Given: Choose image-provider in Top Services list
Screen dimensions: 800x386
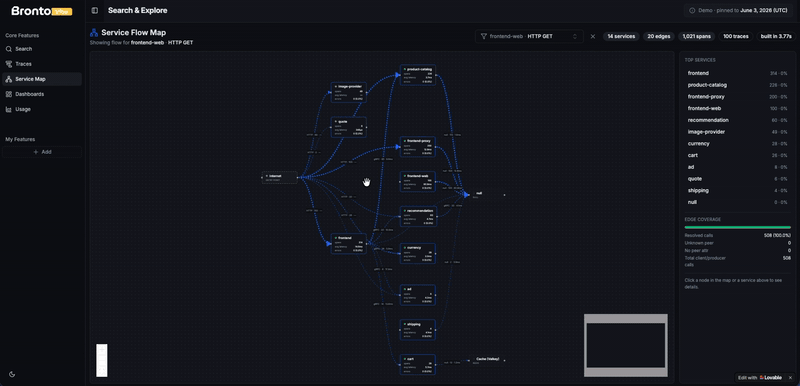Looking at the screenshot, I should (x=737, y=132).
